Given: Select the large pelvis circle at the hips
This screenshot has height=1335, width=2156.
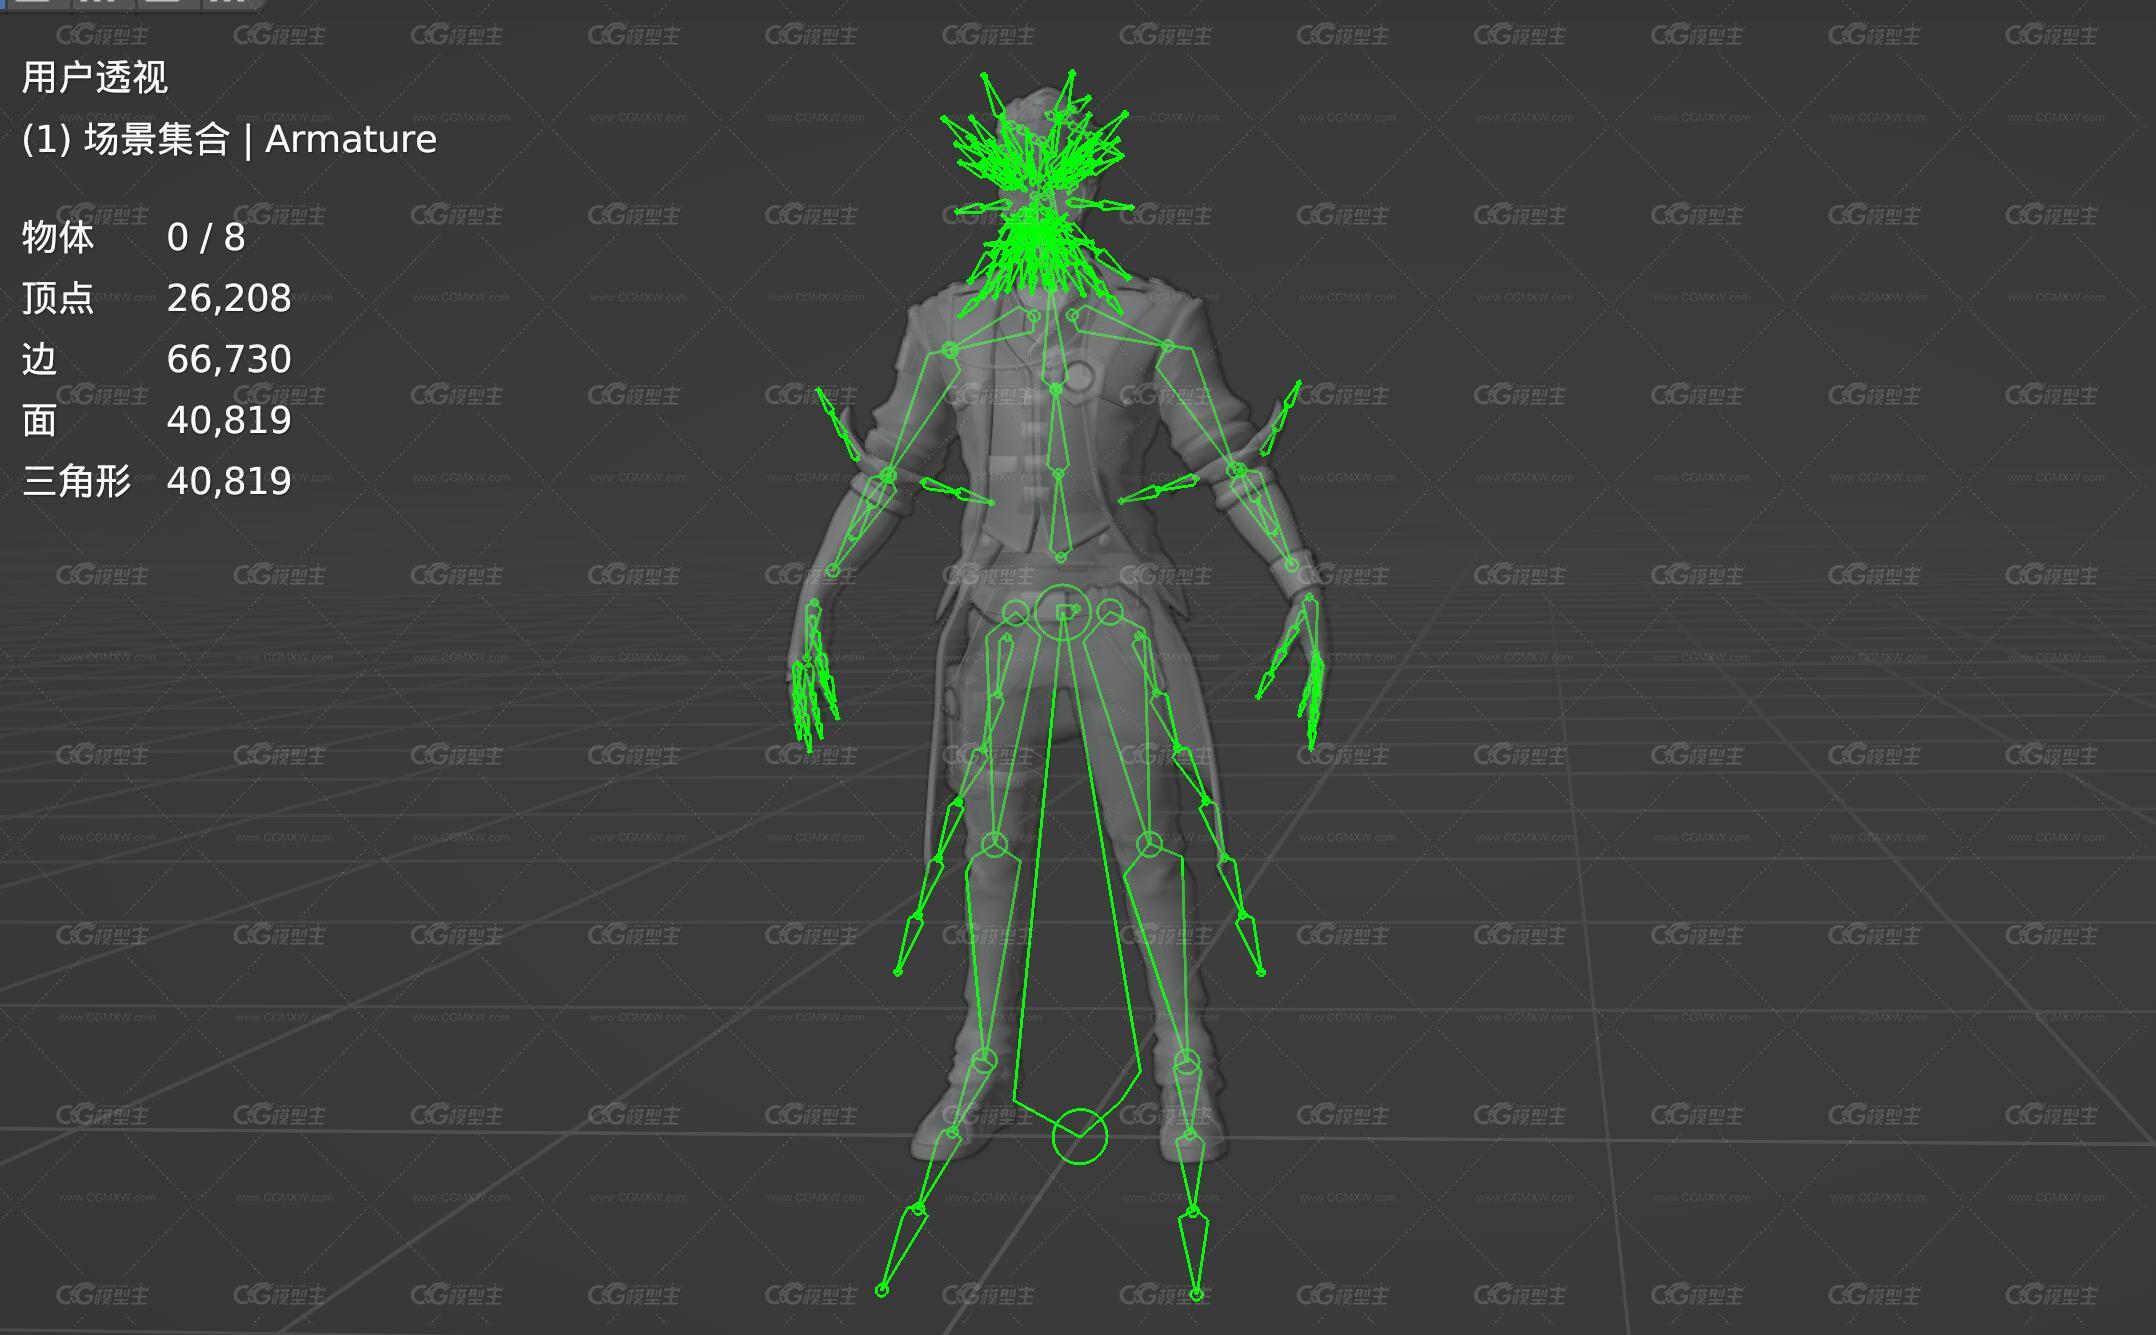Looking at the screenshot, I should [x=1062, y=612].
